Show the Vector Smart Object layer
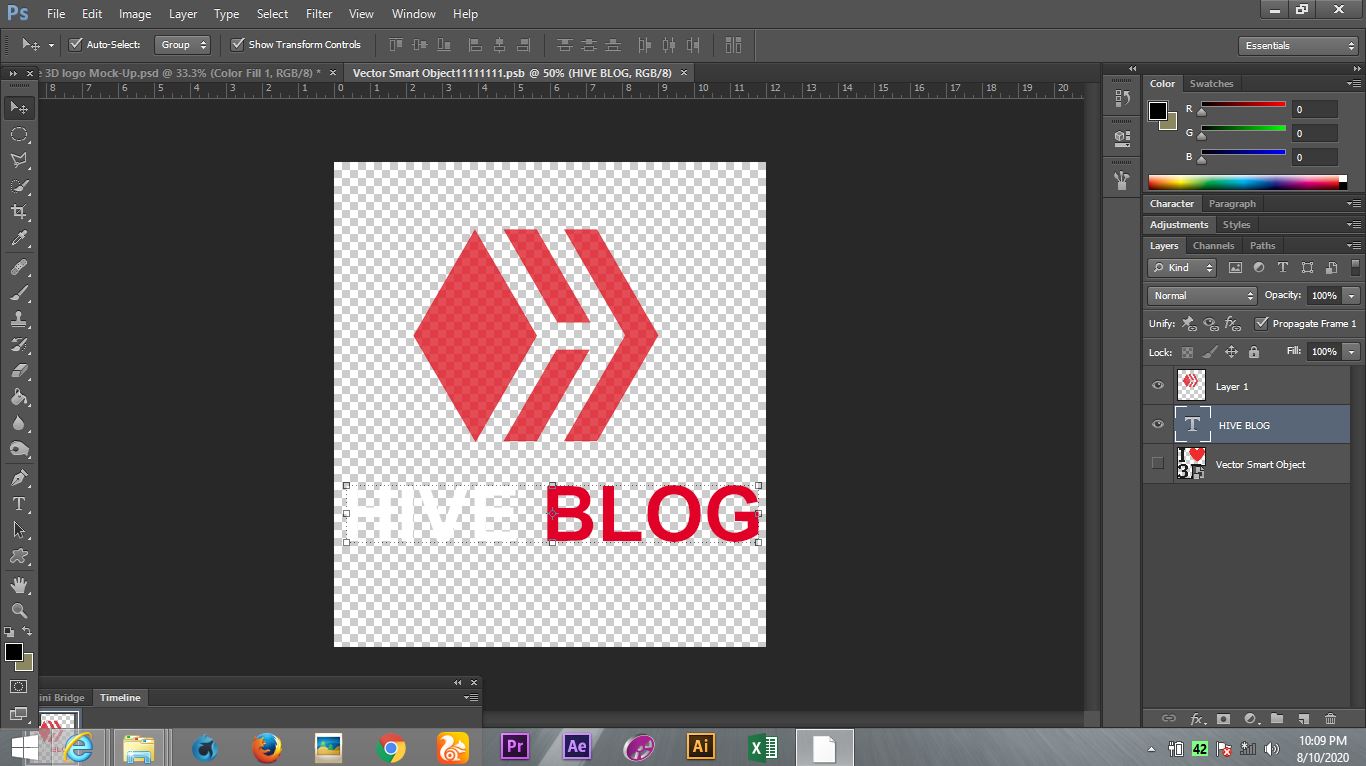This screenshot has height=766, width=1366. point(1158,463)
